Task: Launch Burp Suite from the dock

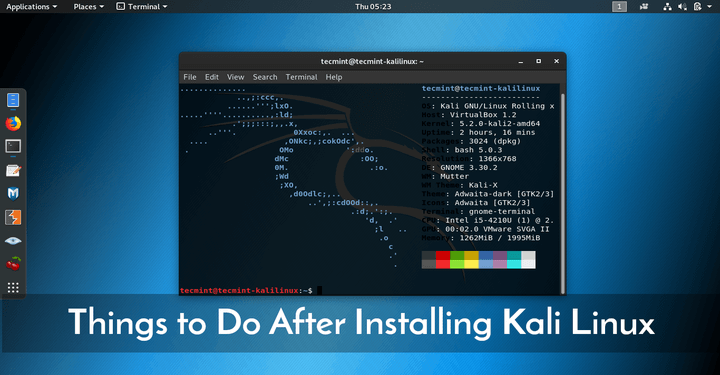Action: point(13,218)
